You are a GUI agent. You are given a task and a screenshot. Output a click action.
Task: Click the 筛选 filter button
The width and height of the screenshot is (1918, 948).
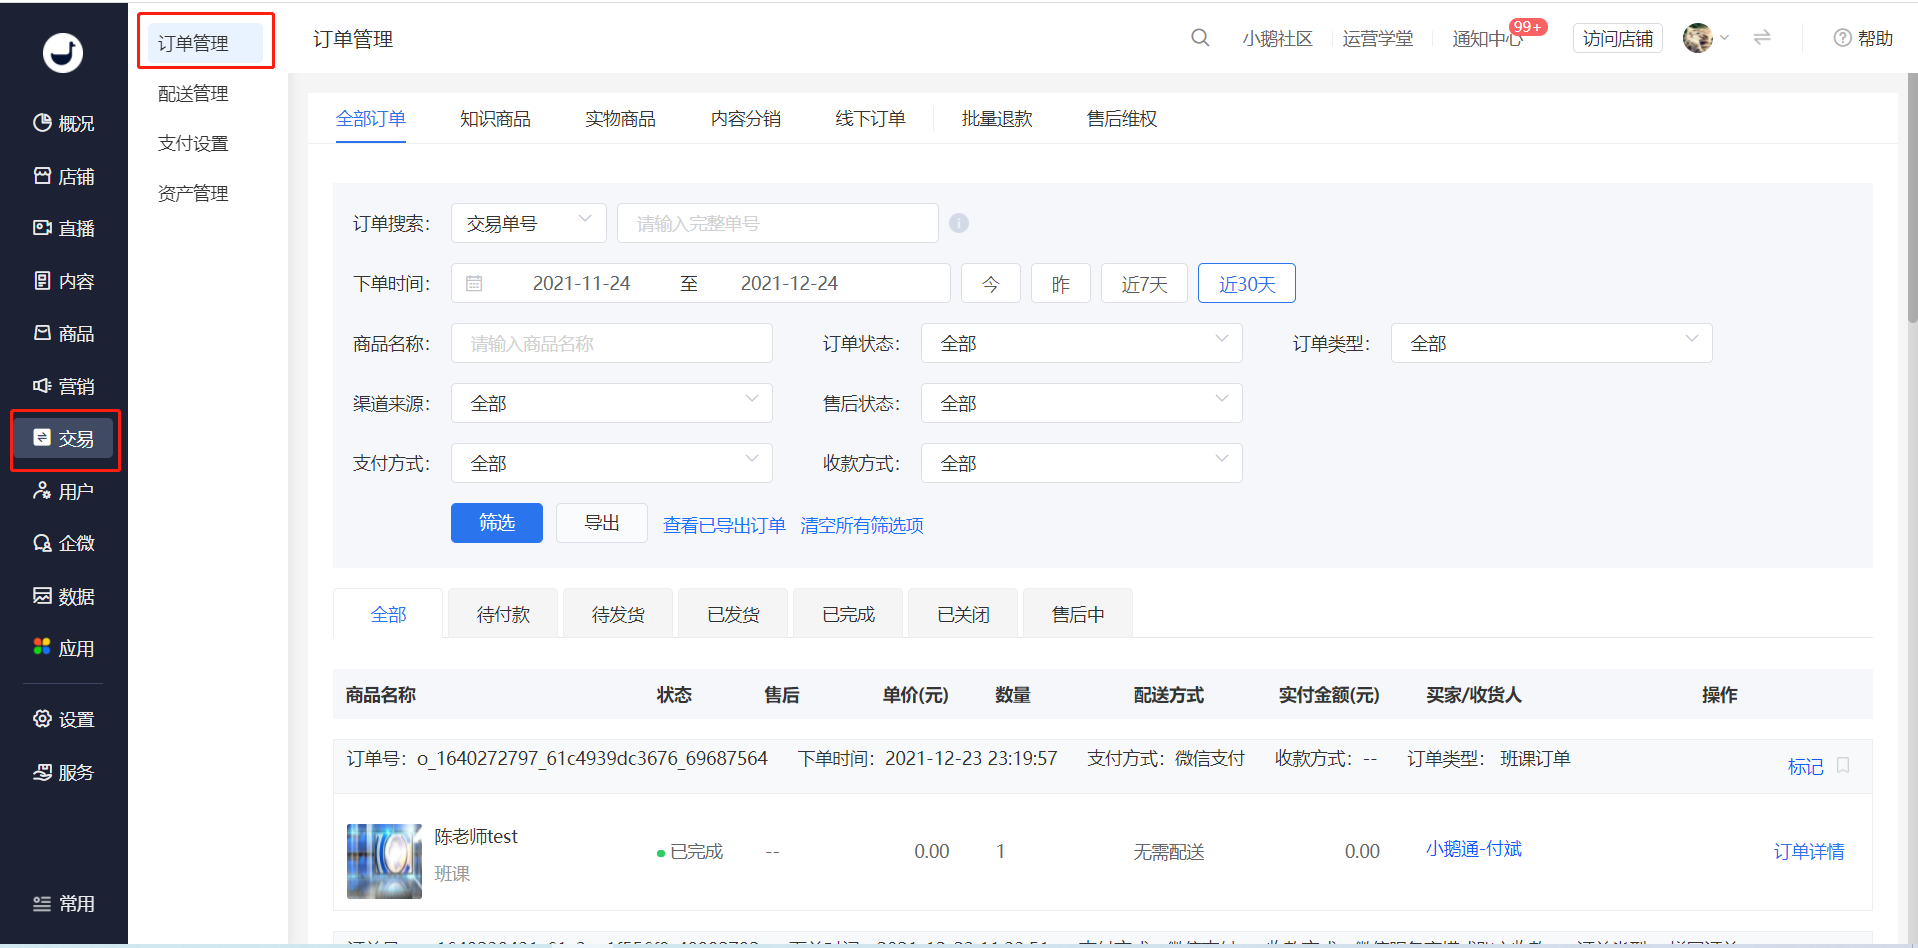497,523
